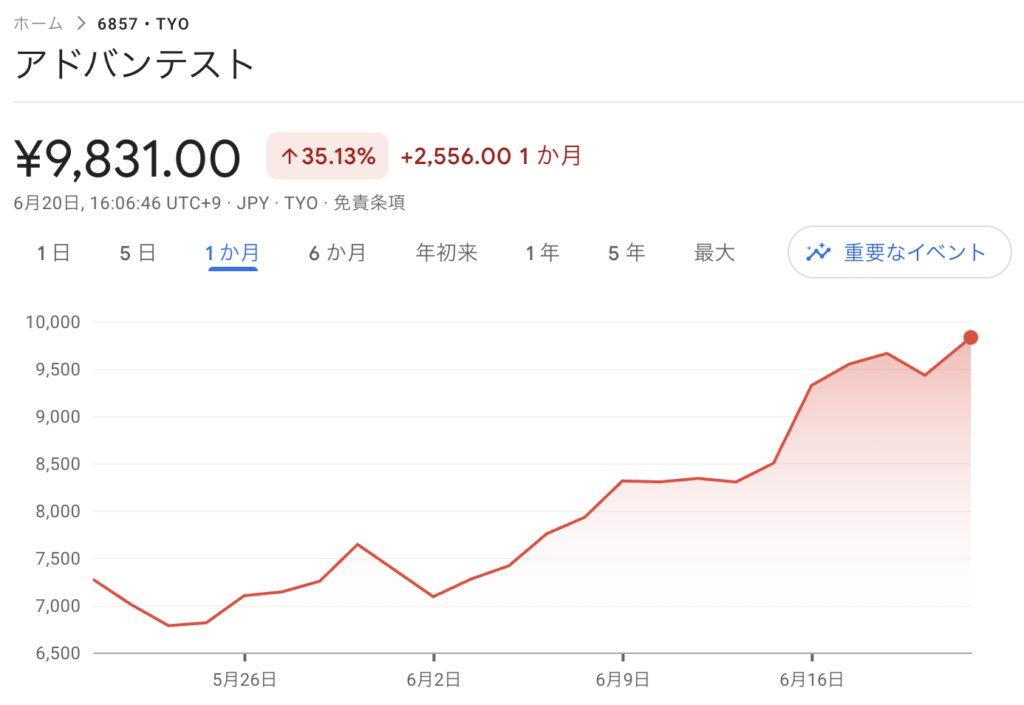Click the active 1か月 tab
Image resolution: width=1024 pixels, height=705 pixels.
click(x=232, y=253)
